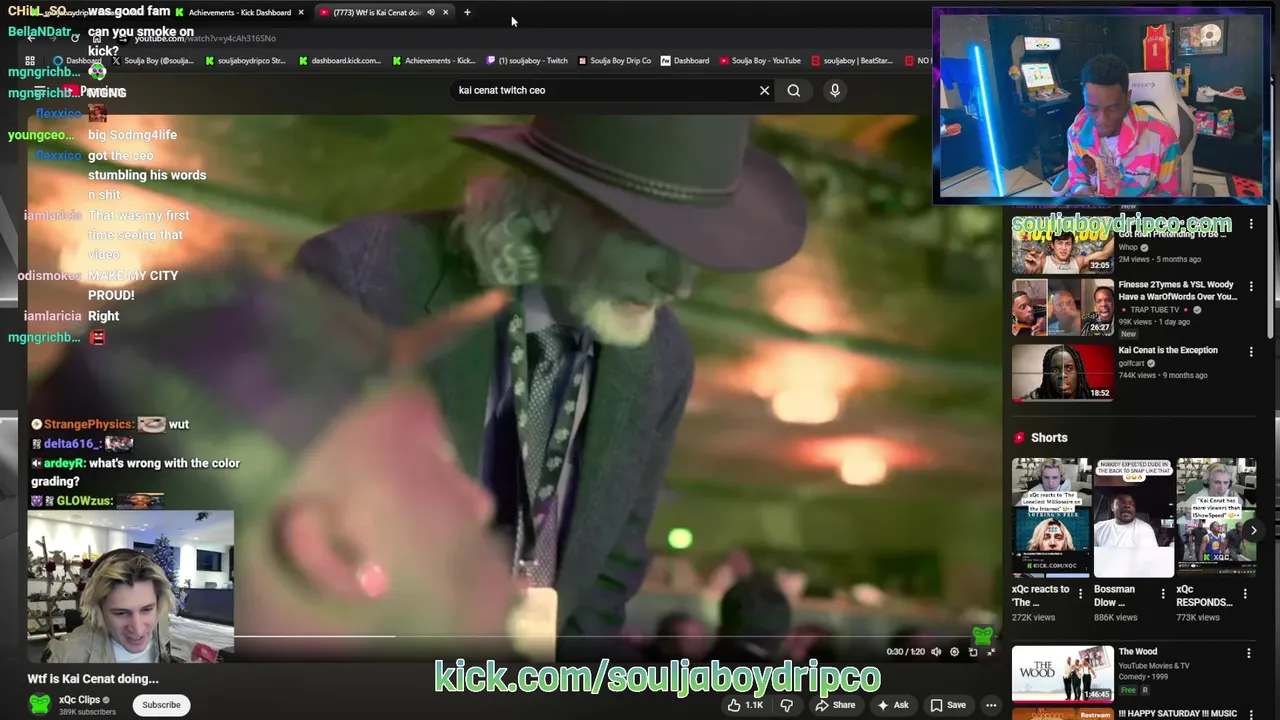This screenshot has width=1280, height=720.
Task: Click the 'TRAP TUBE TV' channel name
Action: [x=1156, y=310]
